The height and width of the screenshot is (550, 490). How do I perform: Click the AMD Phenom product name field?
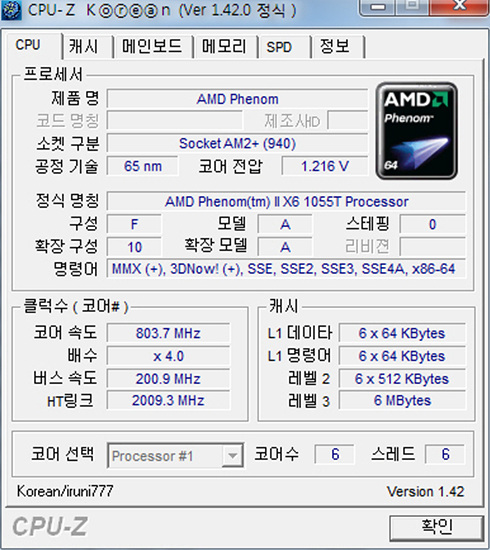coord(237,99)
